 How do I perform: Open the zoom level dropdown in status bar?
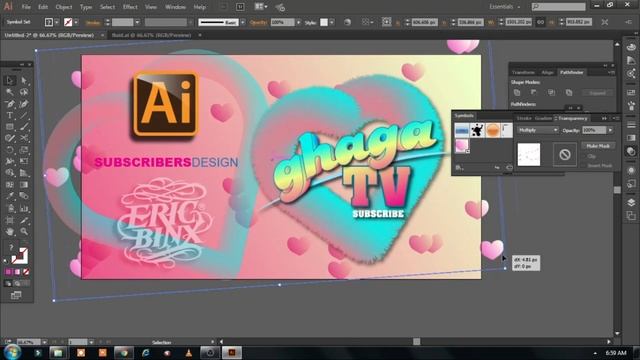(44, 342)
